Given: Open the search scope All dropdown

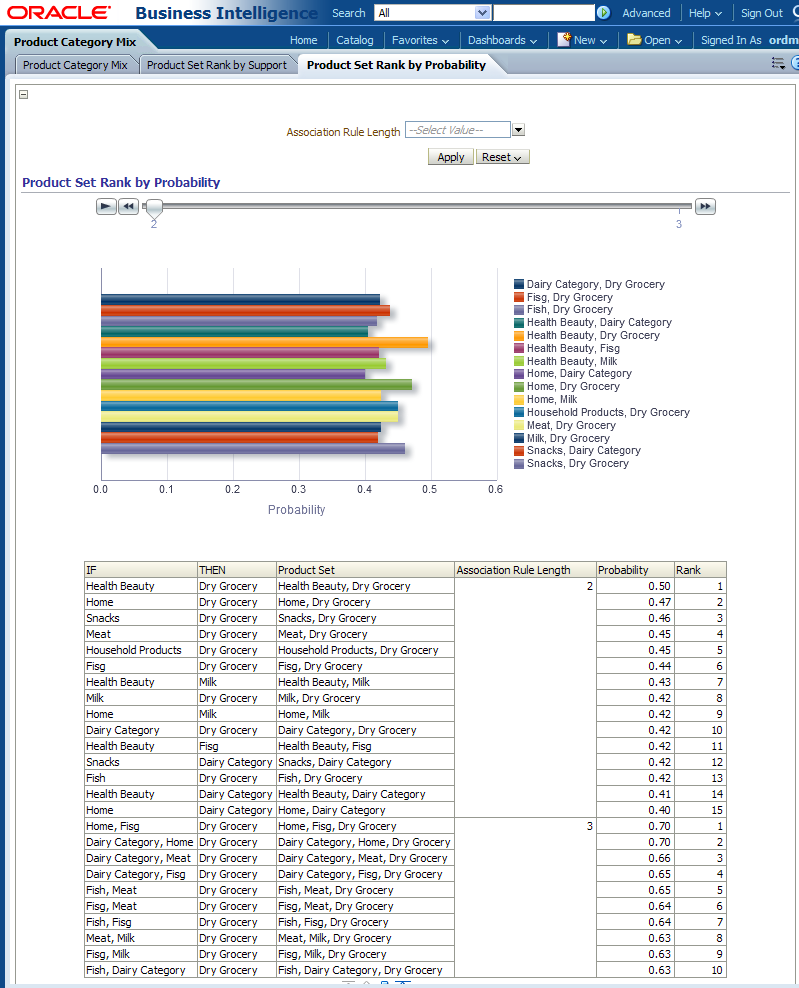Looking at the screenshot, I should click(482, 13).
